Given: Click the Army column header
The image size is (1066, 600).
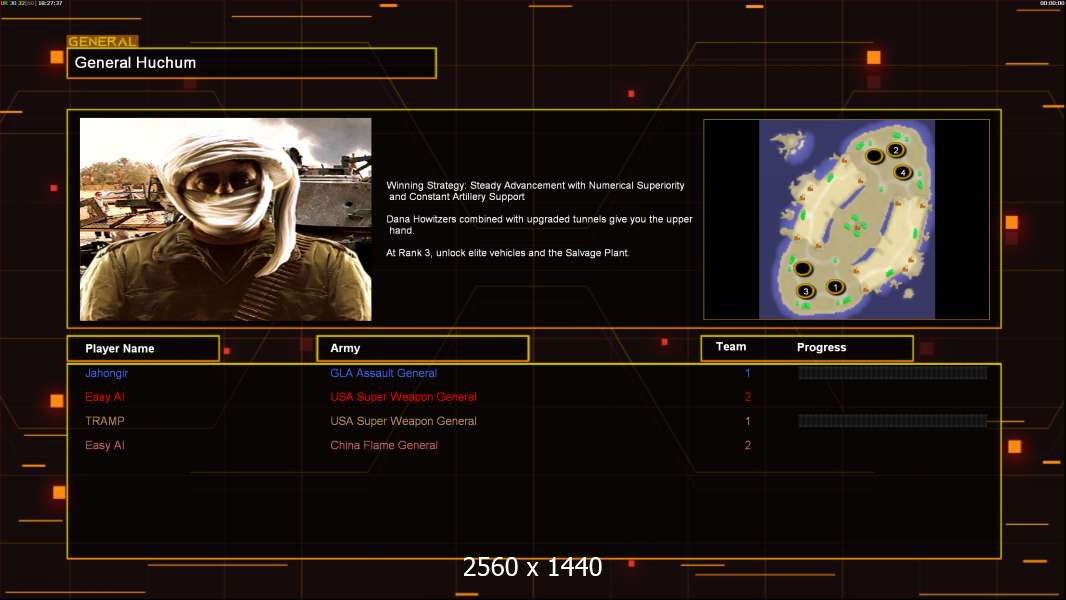Looking at the screenshot, I should [x=423, y=348].
